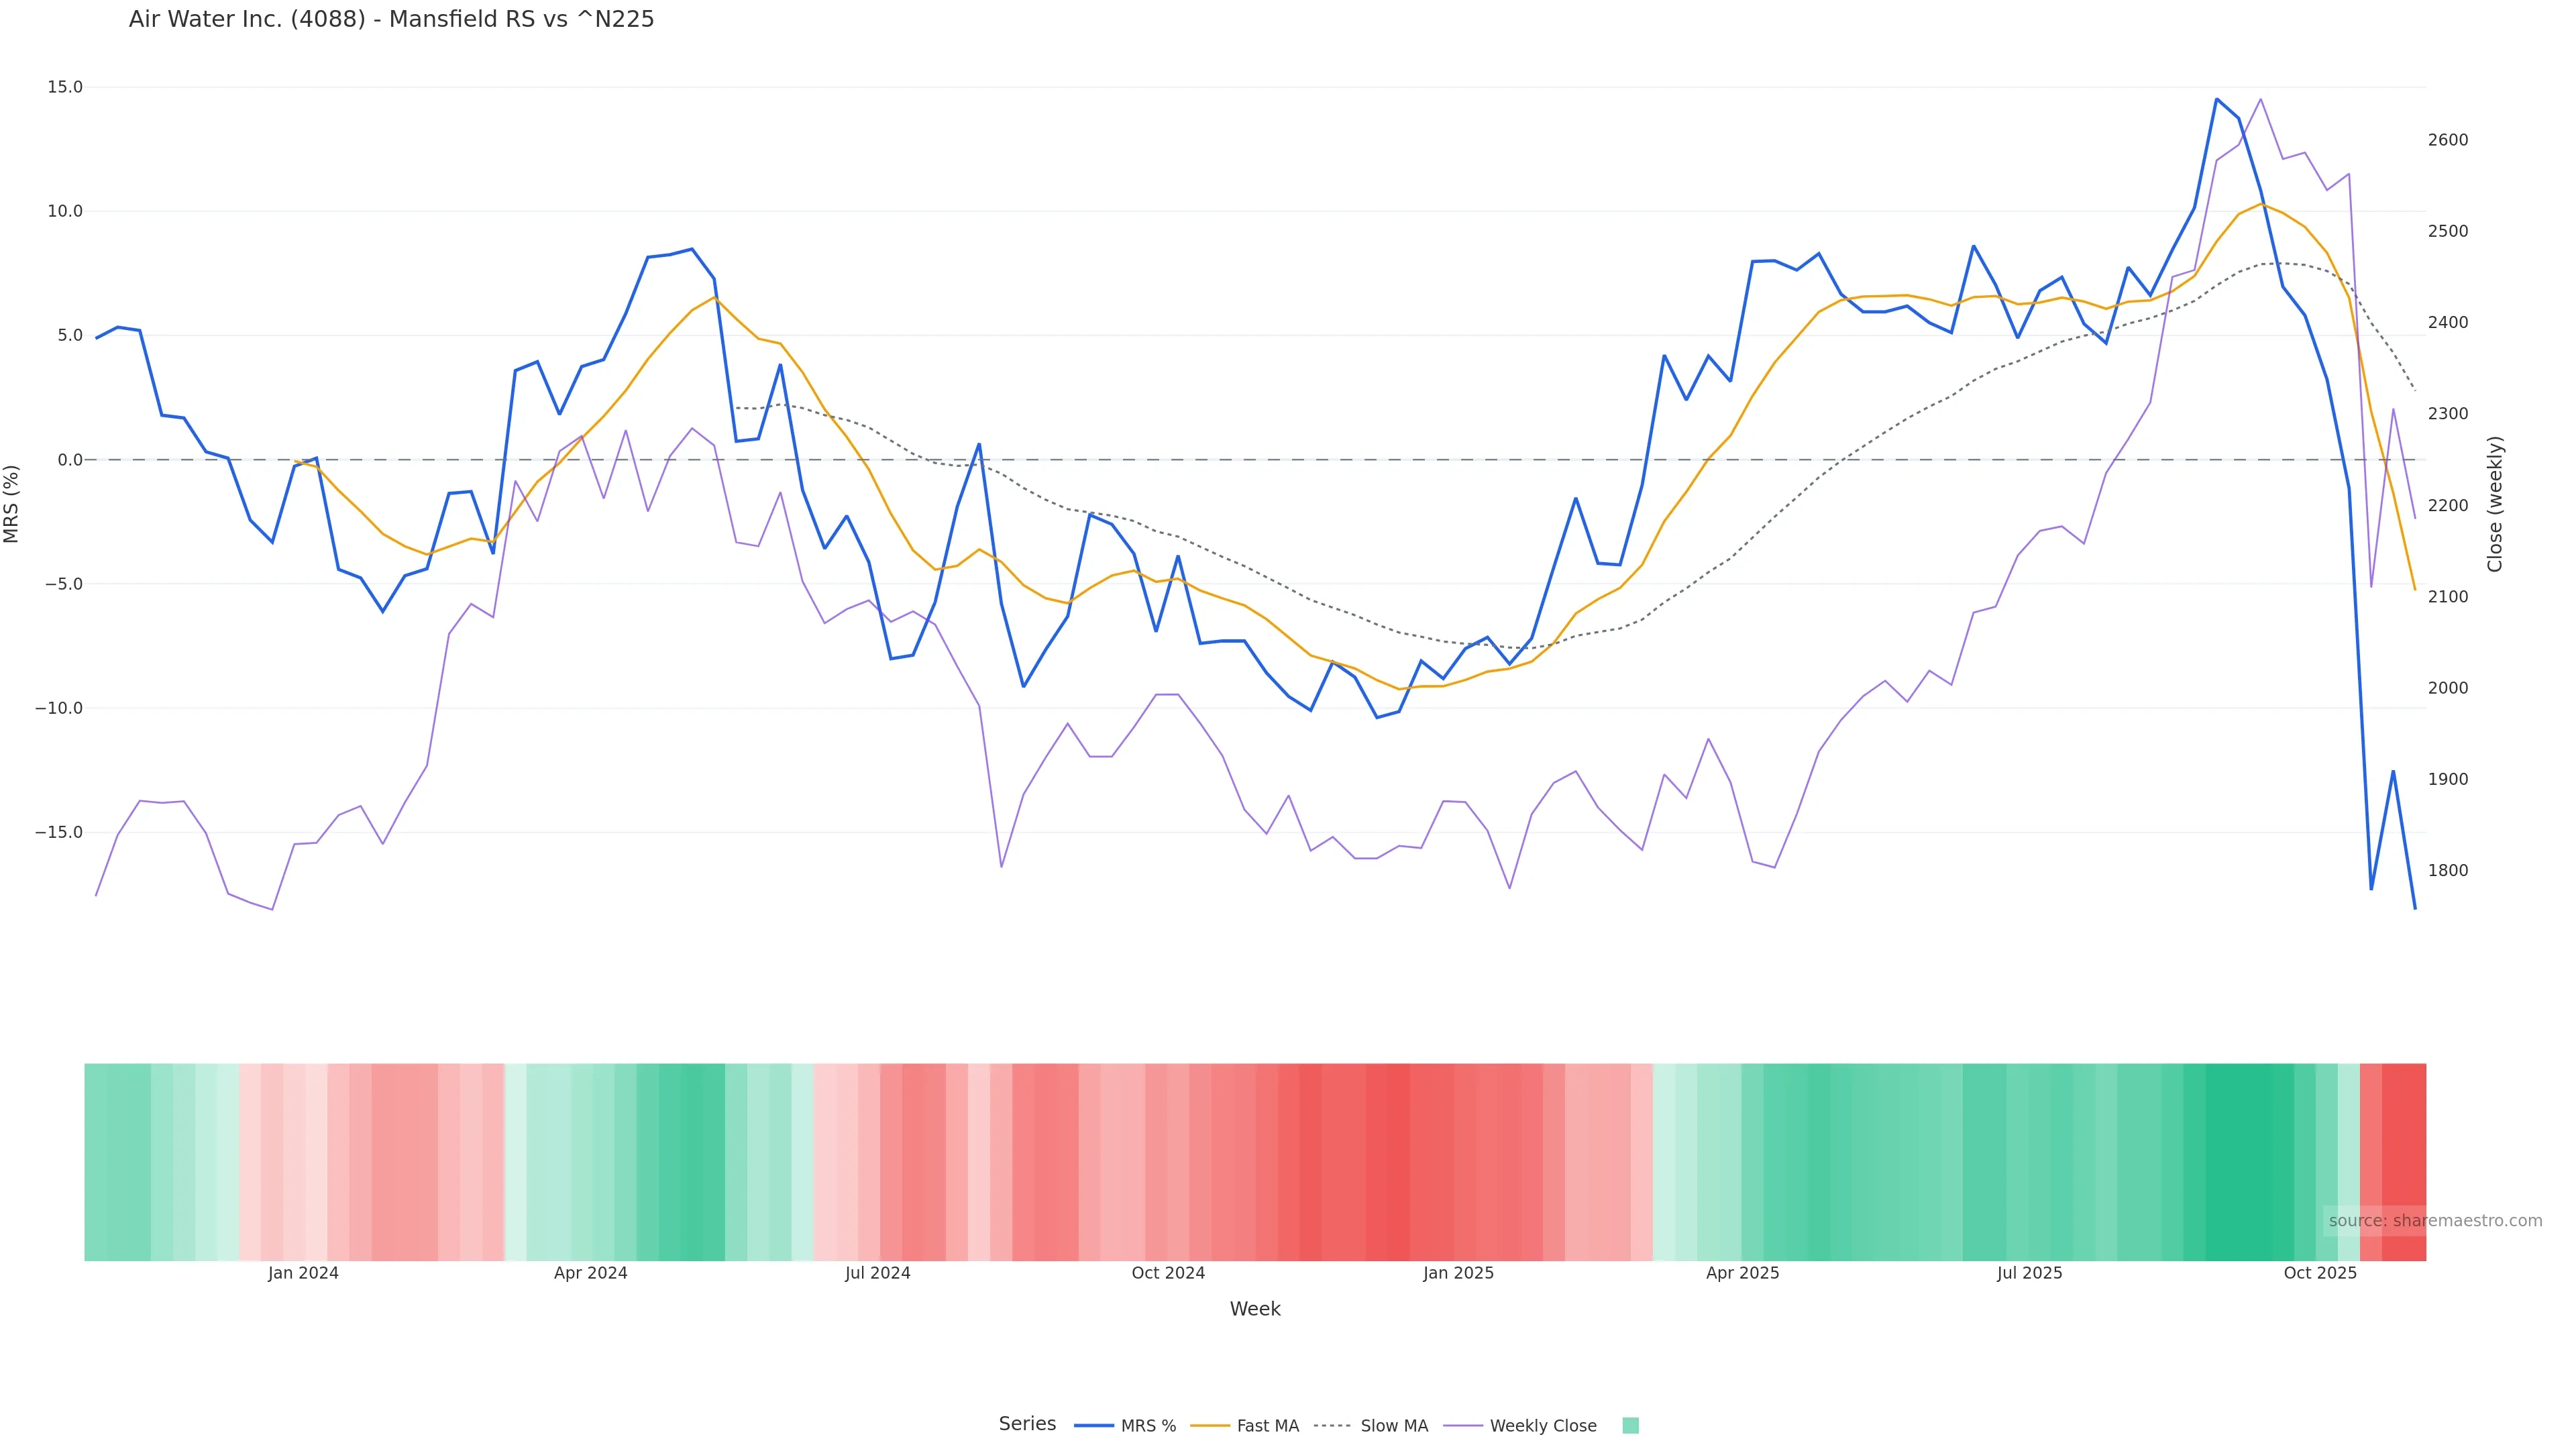This screenshot has height=1449, width=2576.
Task: Click the Oct 2025 axis tick label
Action: tap(2320, 1273)
